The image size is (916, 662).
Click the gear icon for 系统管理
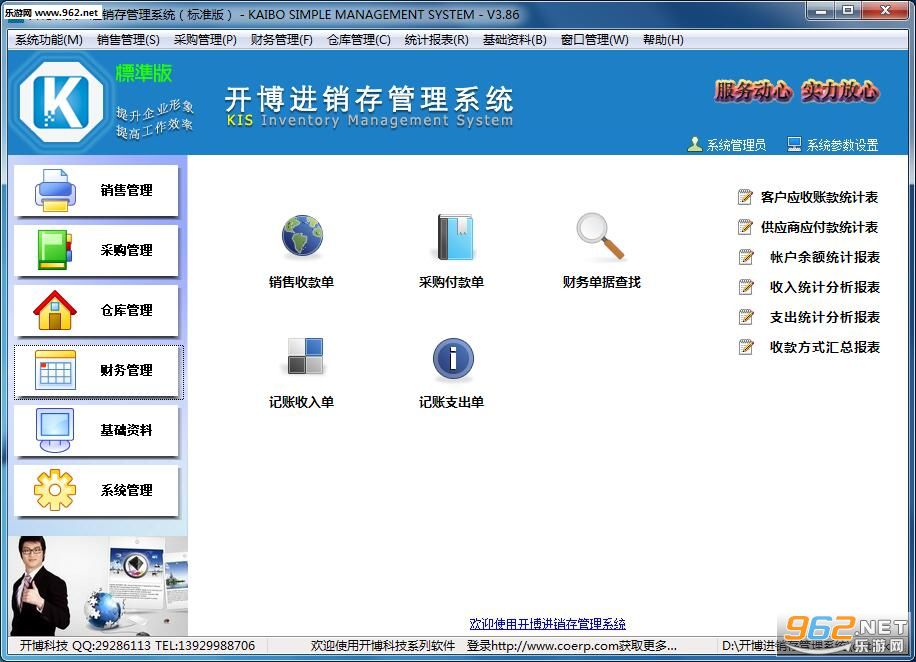pyautogui.click(x=55, y=490)
